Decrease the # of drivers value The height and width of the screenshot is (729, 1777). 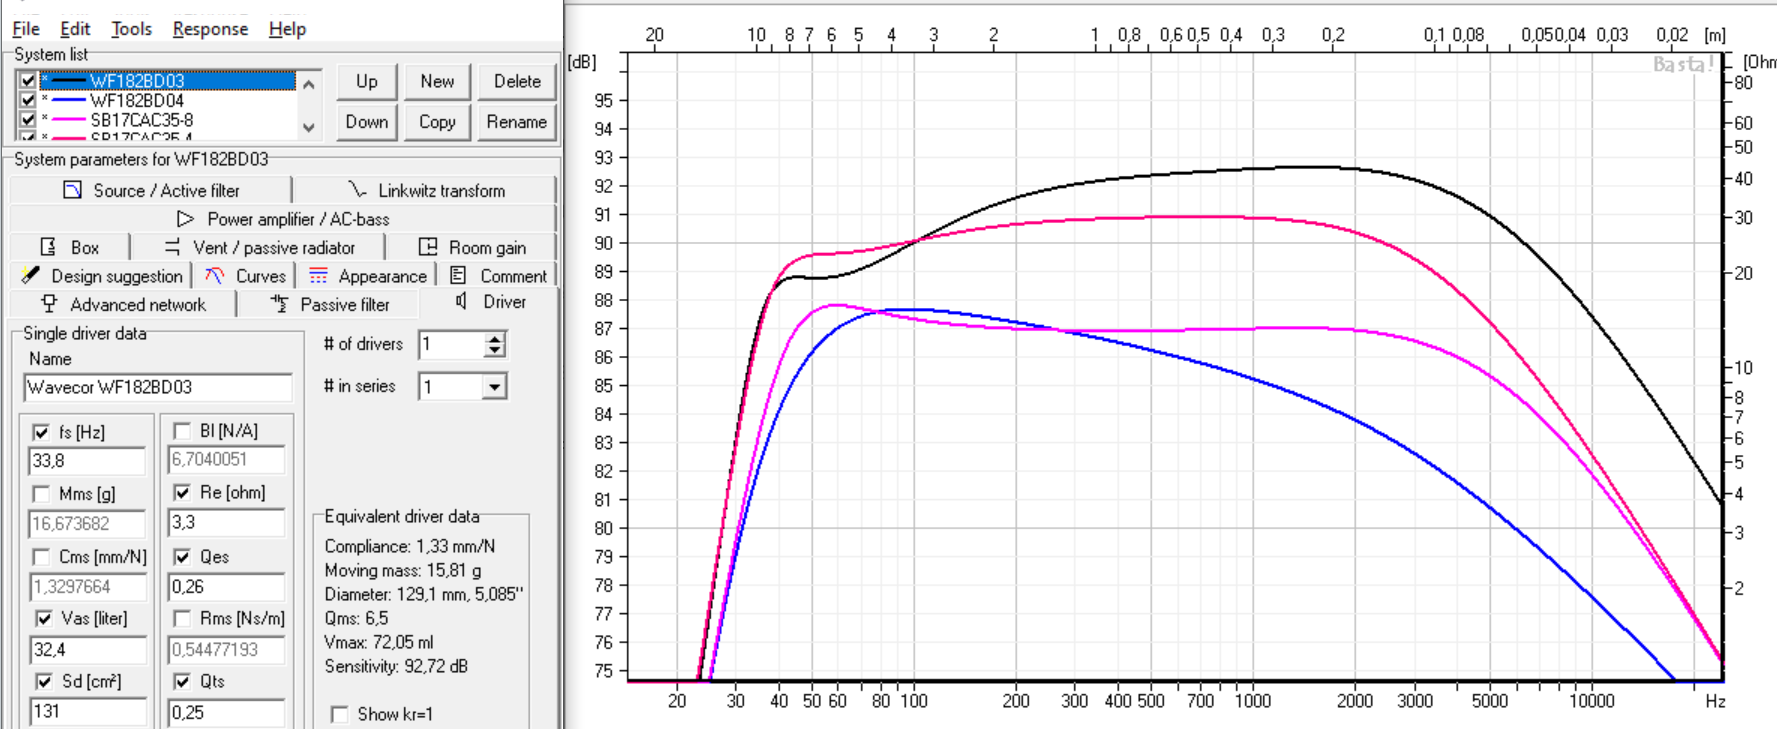495,351
